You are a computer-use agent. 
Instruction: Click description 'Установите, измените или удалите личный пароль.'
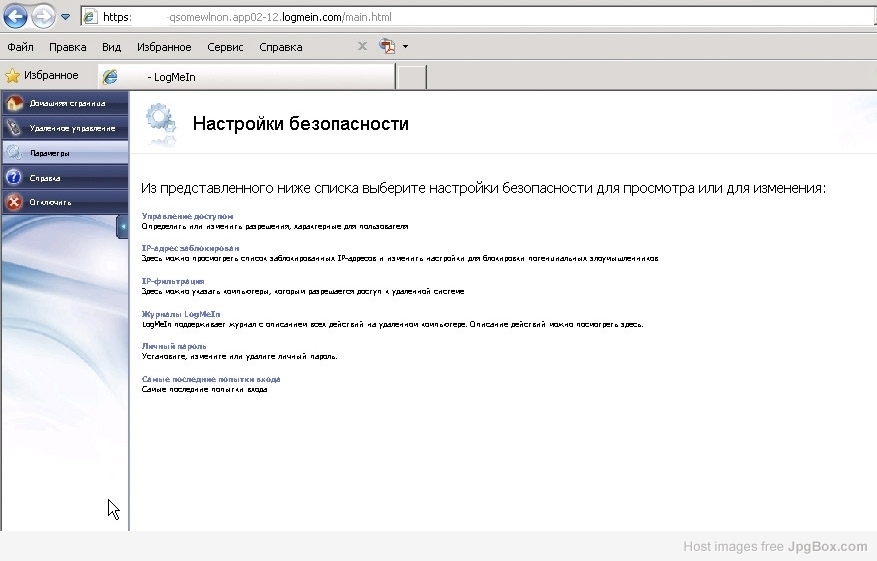[239, 356]
